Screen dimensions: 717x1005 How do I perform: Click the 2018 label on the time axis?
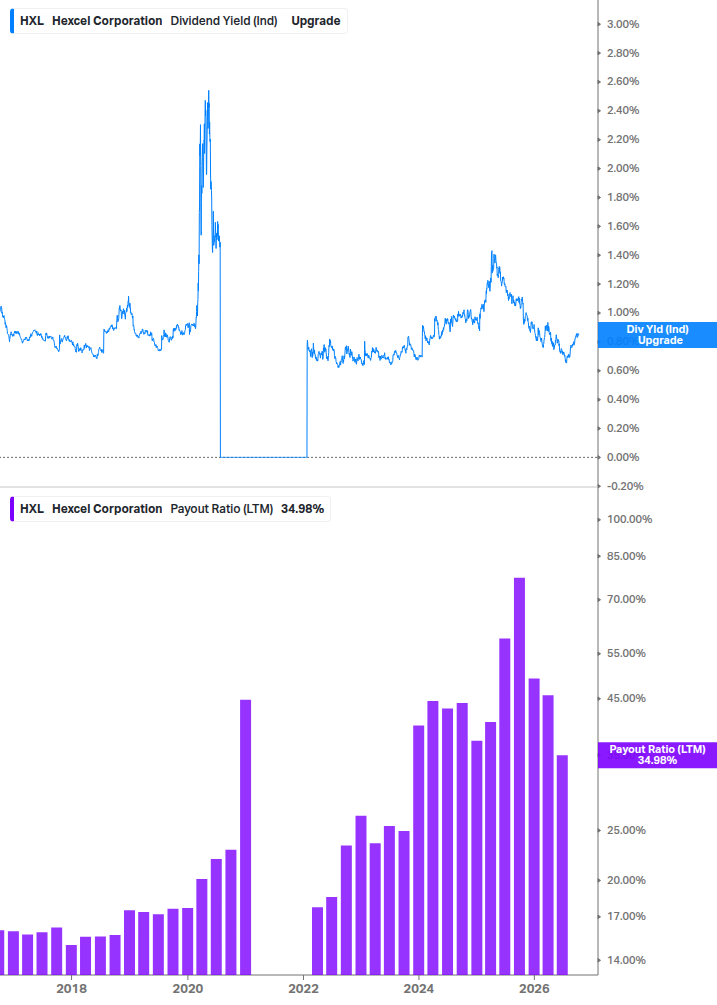71,988
